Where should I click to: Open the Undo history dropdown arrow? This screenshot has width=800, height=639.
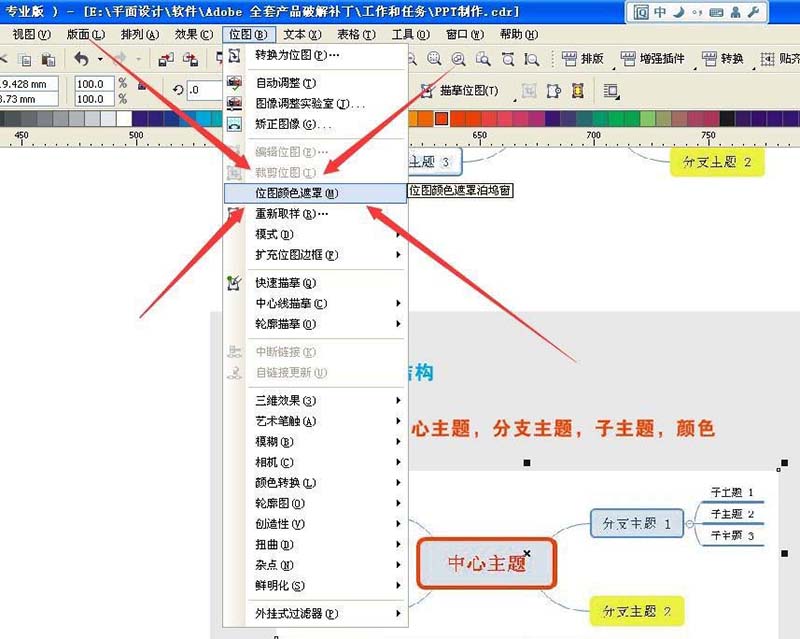[x=100, y=59]
